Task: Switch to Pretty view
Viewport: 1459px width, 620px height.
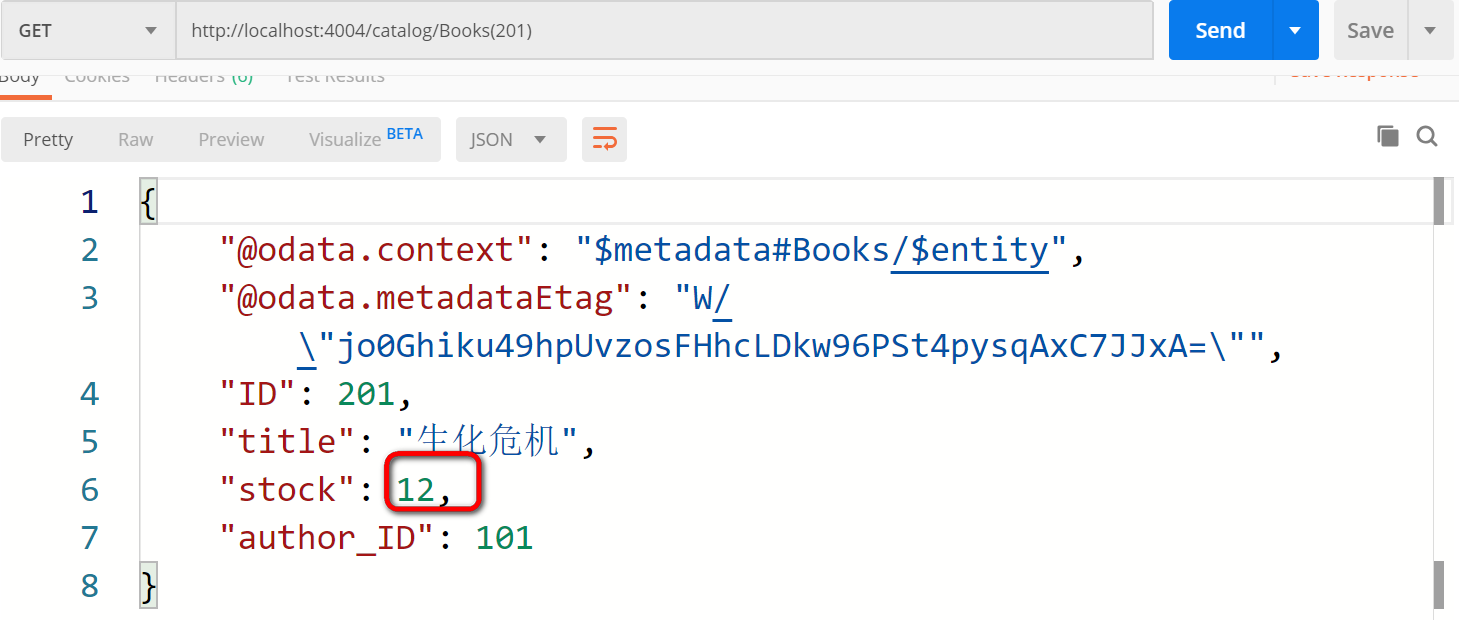Action: pos(48,139)
